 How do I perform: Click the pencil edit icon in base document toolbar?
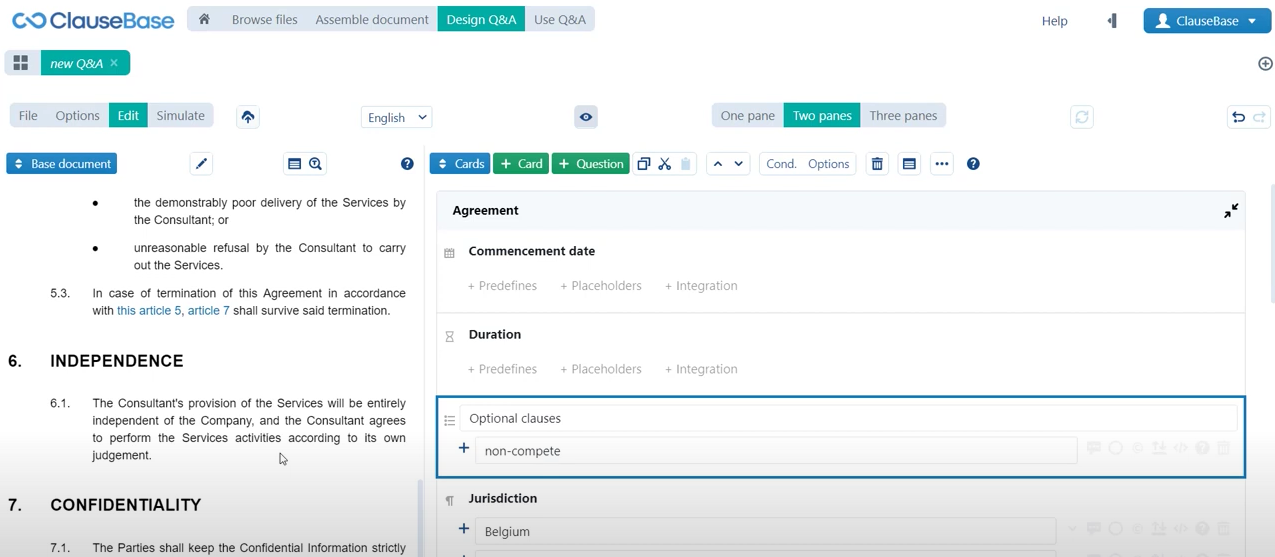[201, 164]
